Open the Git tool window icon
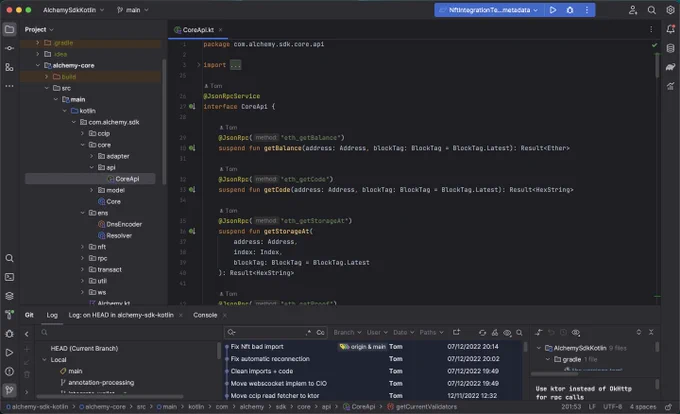The height and width of the screenshot is (414, 680). coord(9,390)
